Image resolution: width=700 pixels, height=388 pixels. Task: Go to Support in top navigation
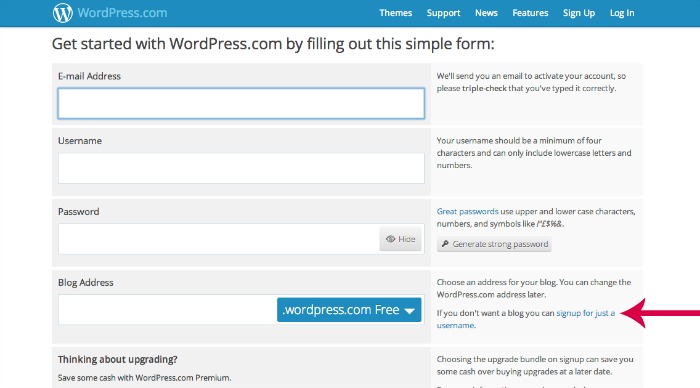(443, 13)
